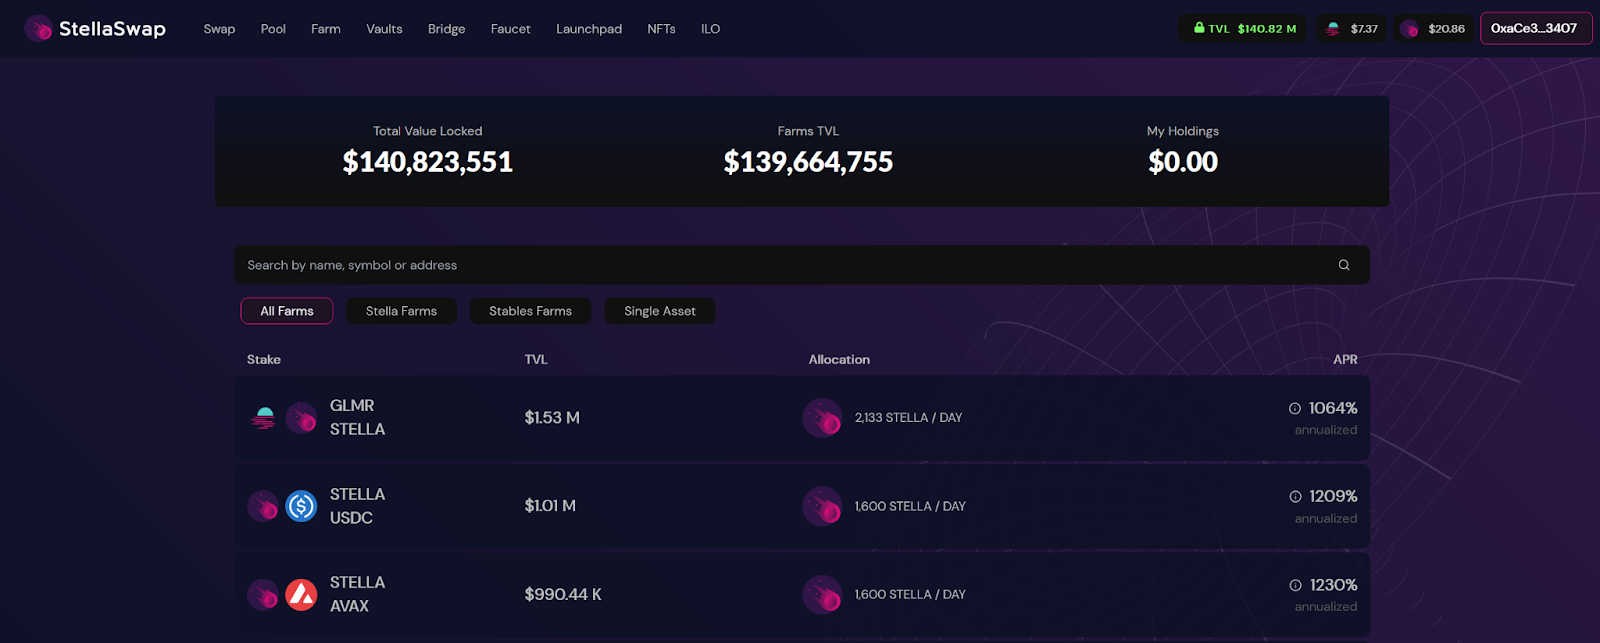Select the All Farms filter
1600x643 pixels.
[287, 311]
